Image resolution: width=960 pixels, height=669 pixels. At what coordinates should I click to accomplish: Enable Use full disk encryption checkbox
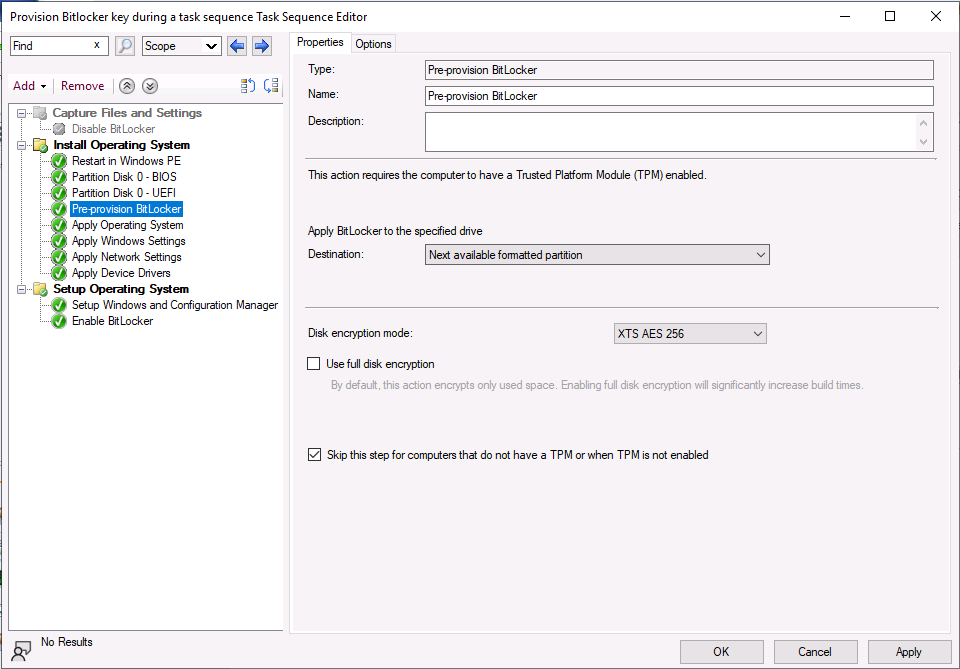tap(313, 364)
